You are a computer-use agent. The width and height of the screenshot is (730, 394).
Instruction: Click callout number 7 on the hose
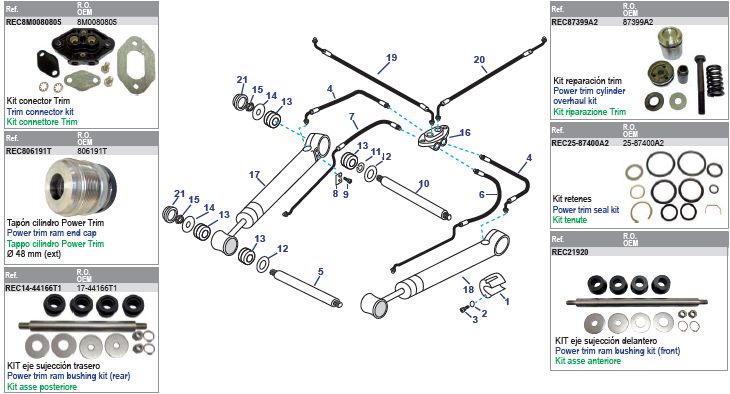[x=351, y=117]
